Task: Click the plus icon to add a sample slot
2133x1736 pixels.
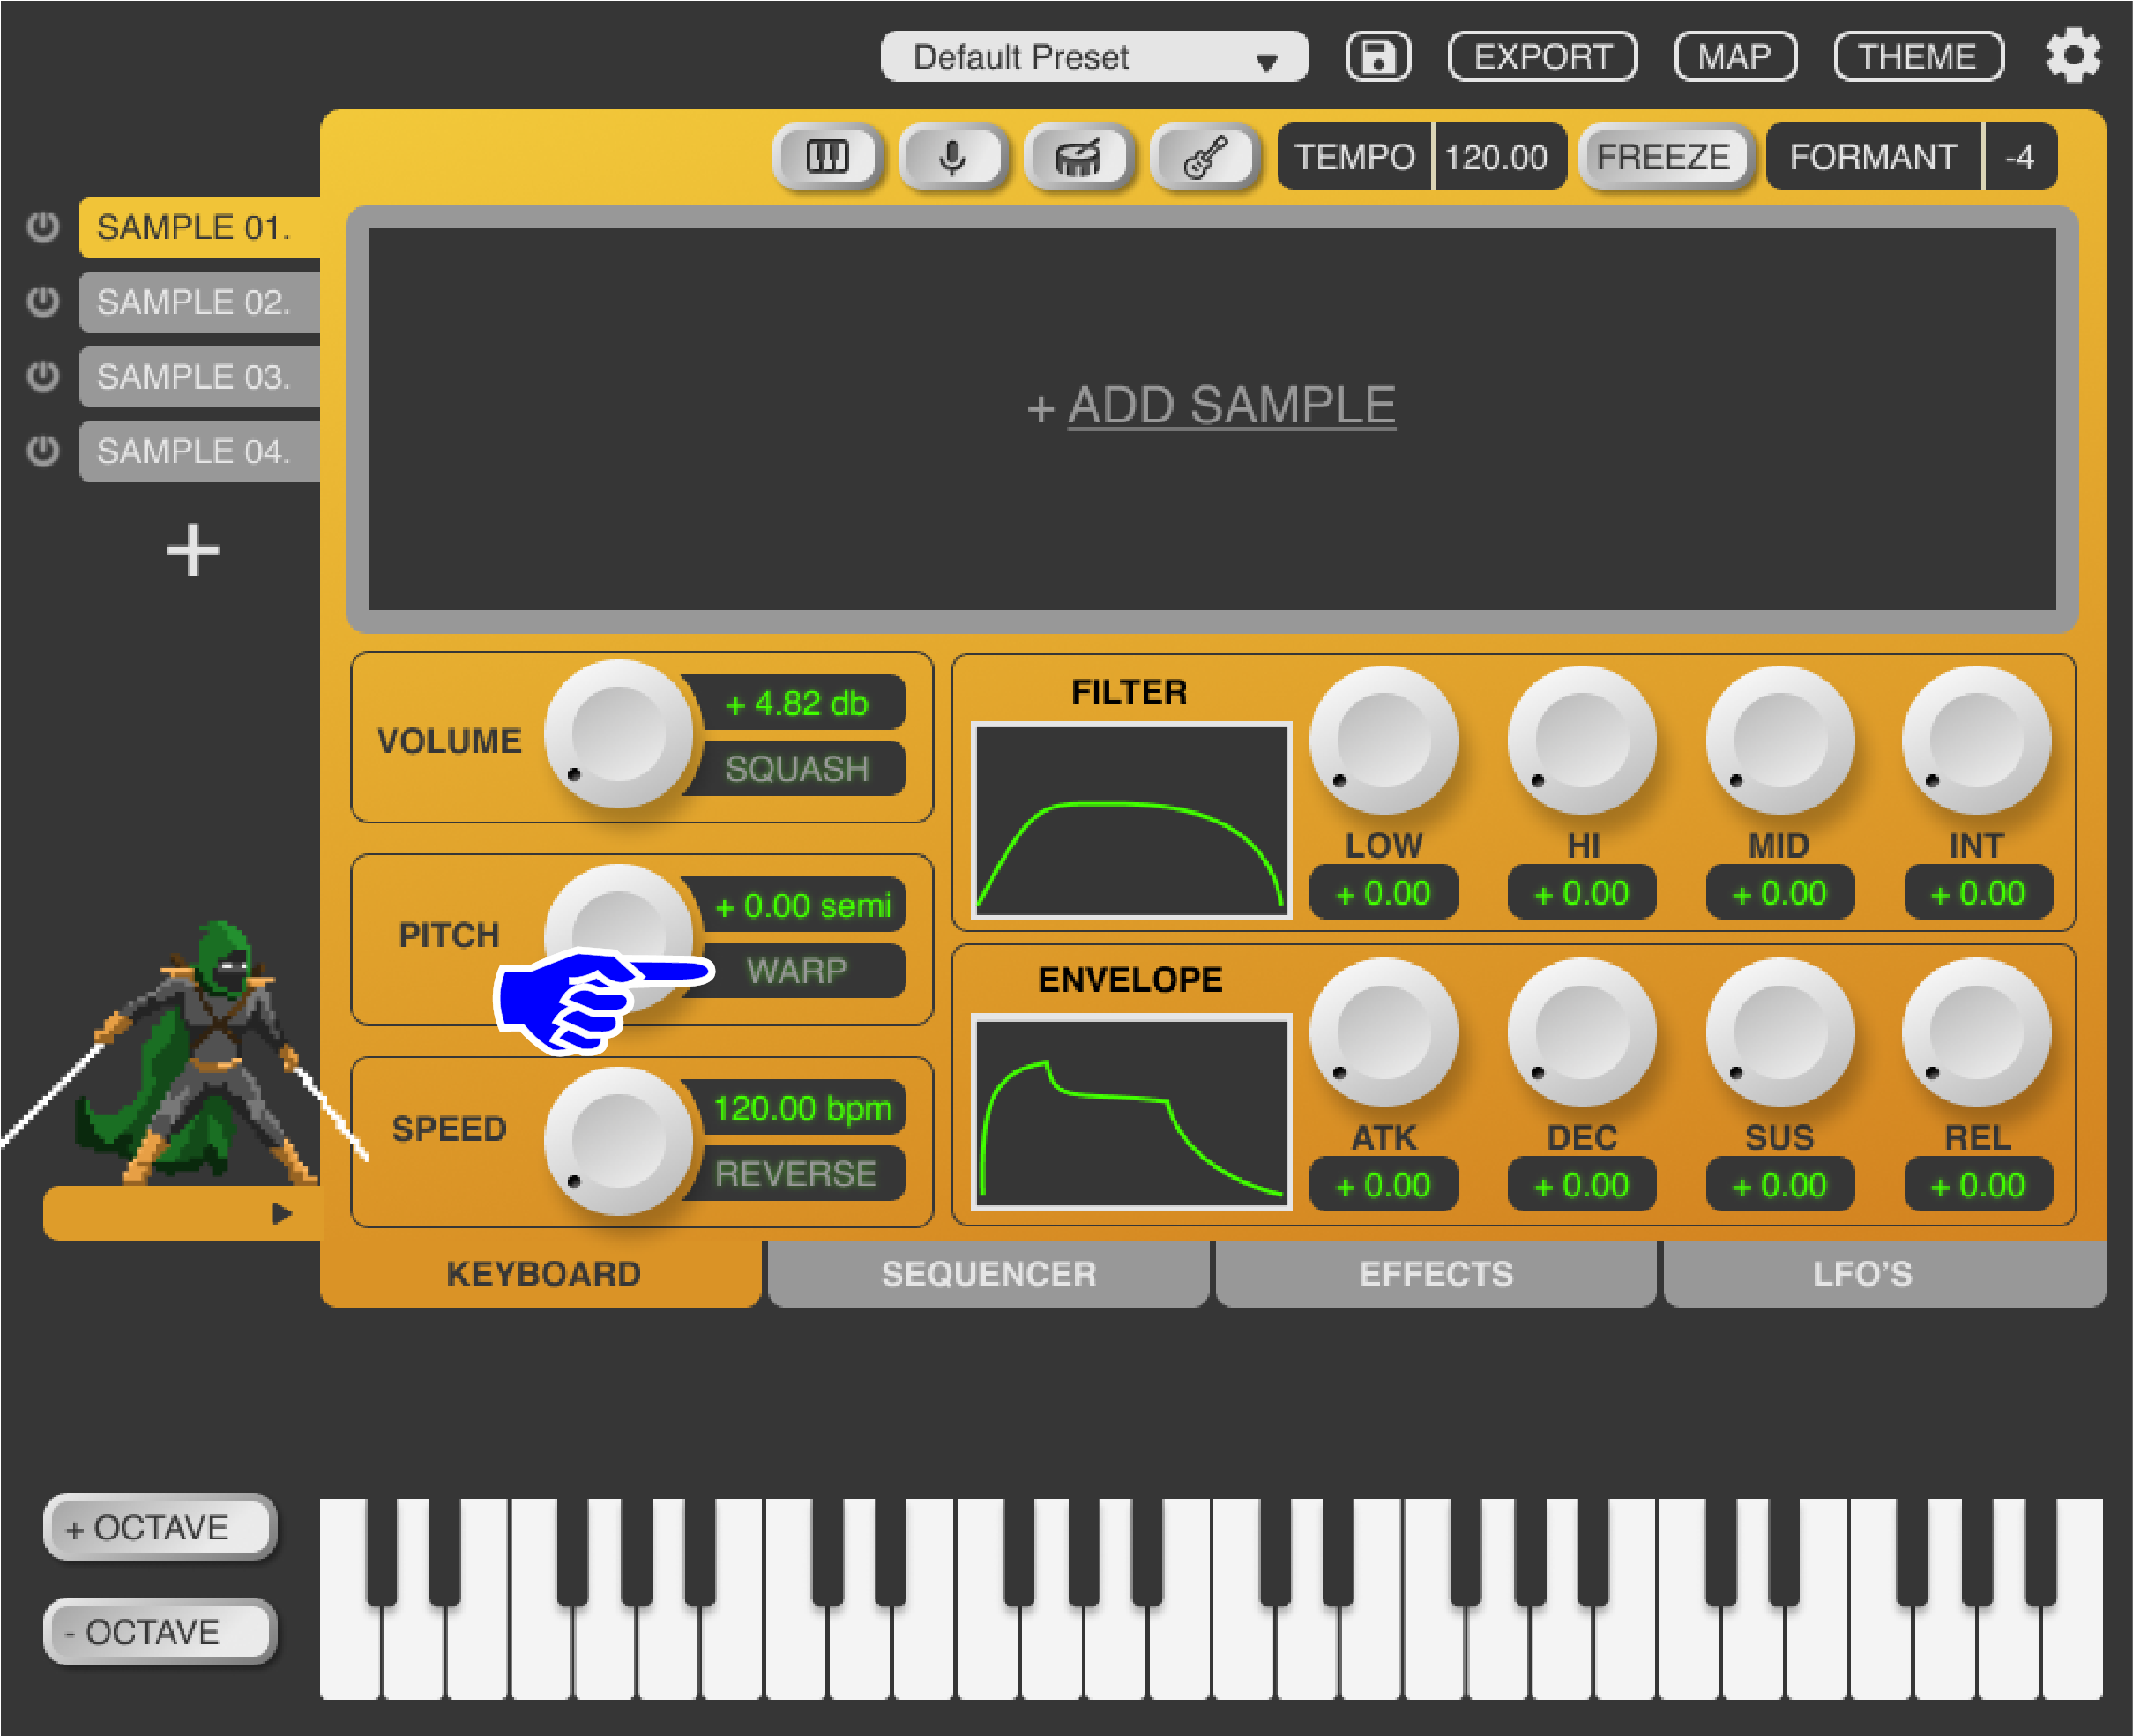Action: (192, 548)
